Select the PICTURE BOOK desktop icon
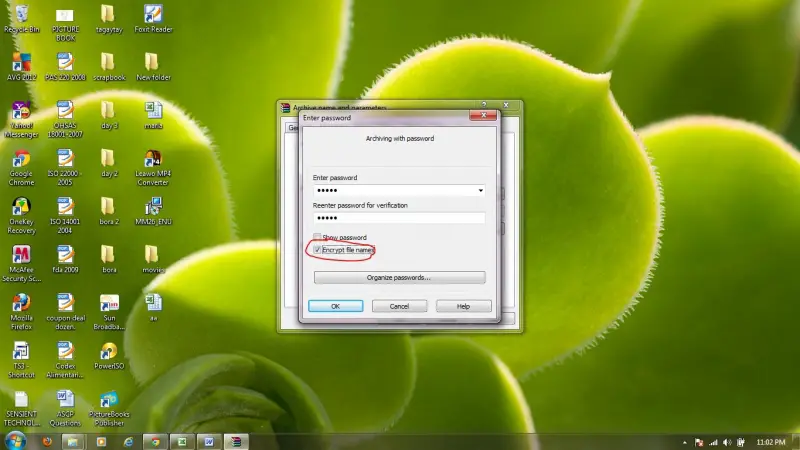Viewport: 800px width, 450px height. coord(65,24)
